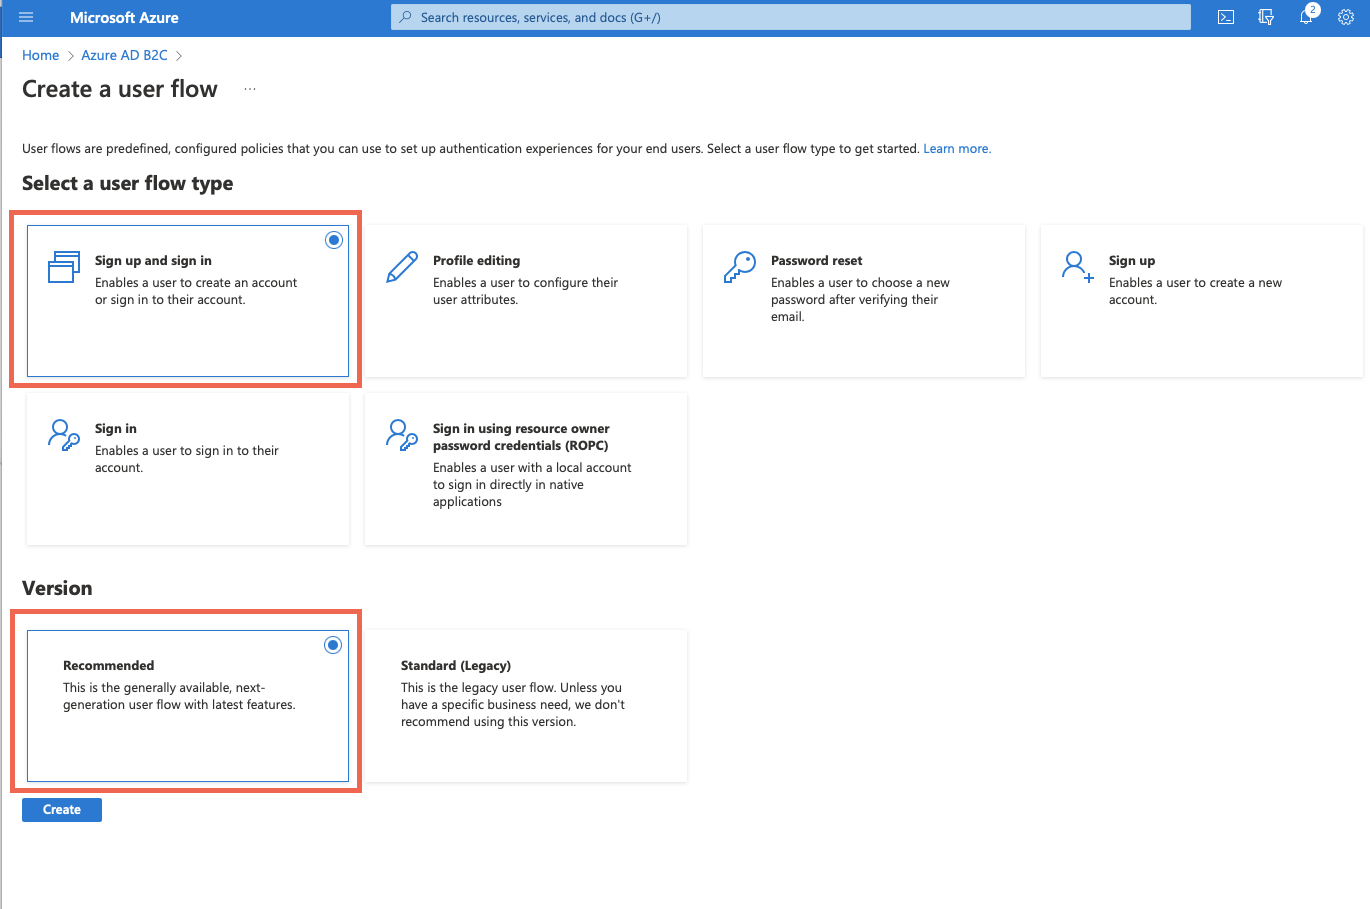This screenshot has width=1370, height=909.
Task: Click the pencil icon for Profile editing
Action: (402, 268)
